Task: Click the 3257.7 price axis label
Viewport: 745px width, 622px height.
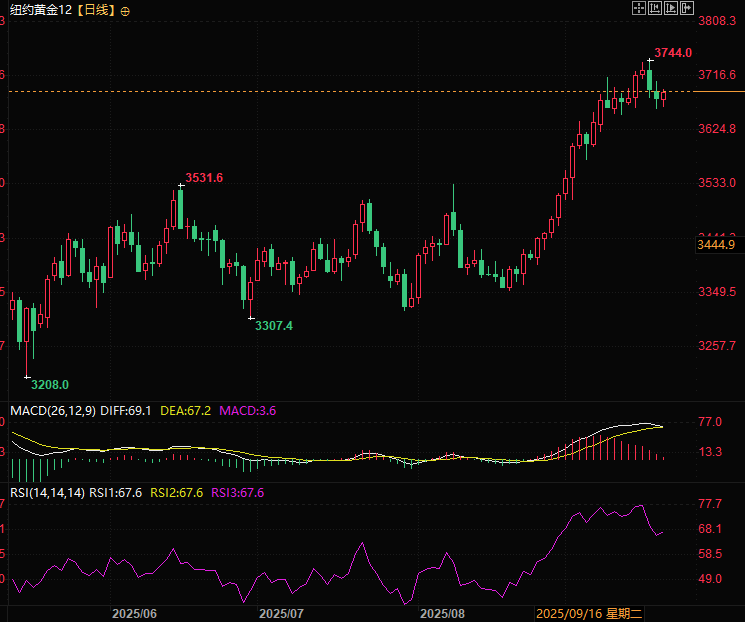Action: pyautogui.click(x=717, y=346)
